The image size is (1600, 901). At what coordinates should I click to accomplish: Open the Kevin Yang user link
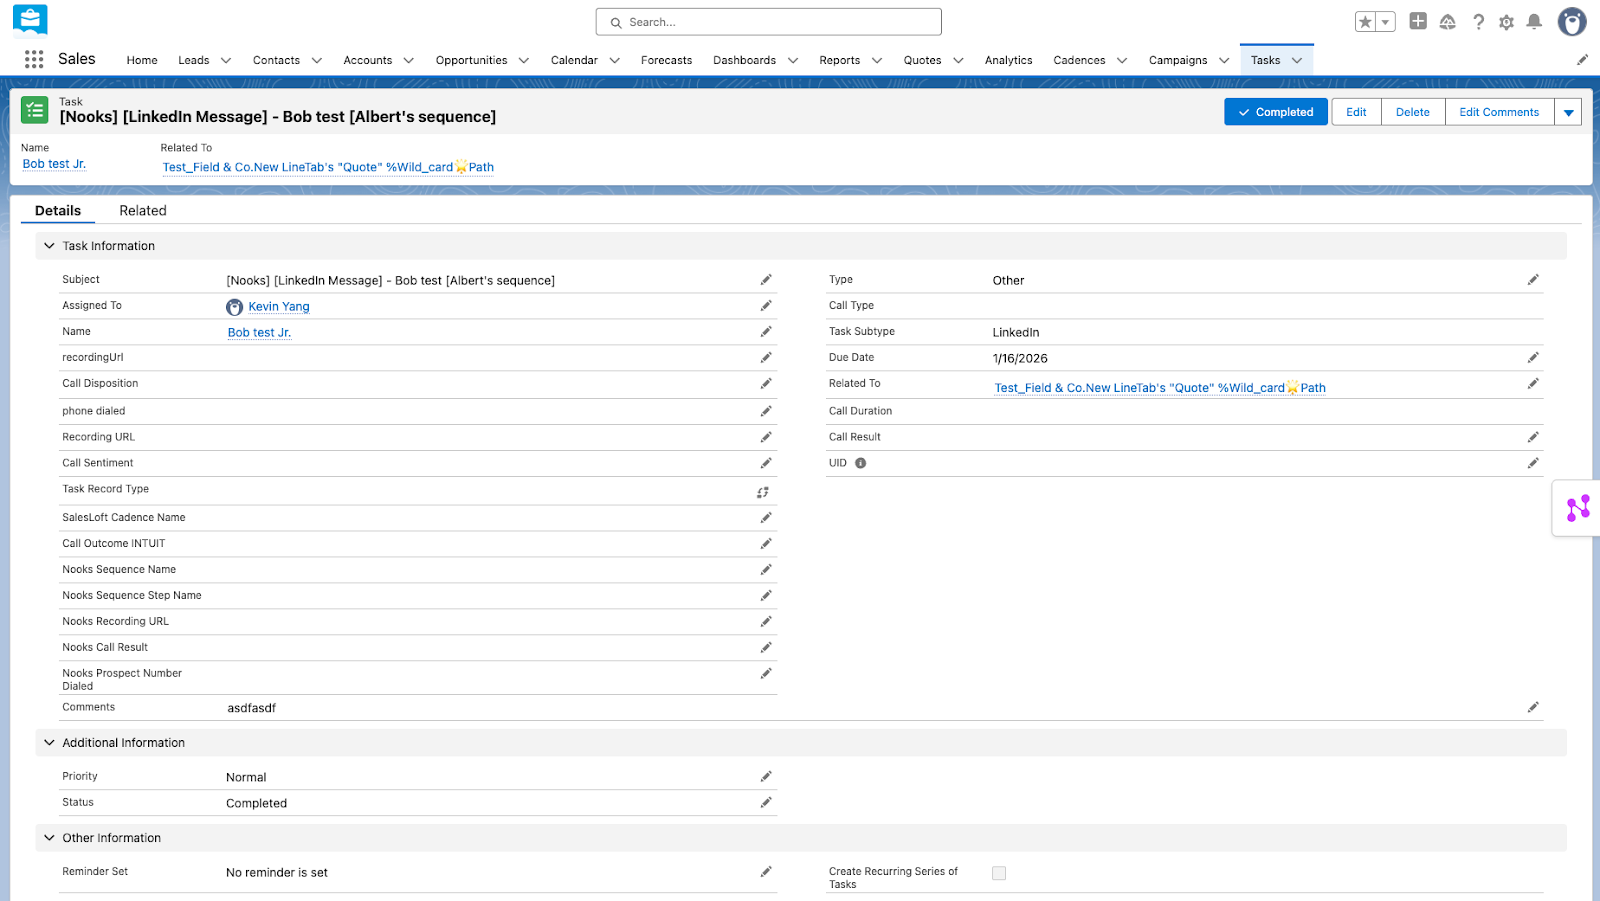point(279,307)
